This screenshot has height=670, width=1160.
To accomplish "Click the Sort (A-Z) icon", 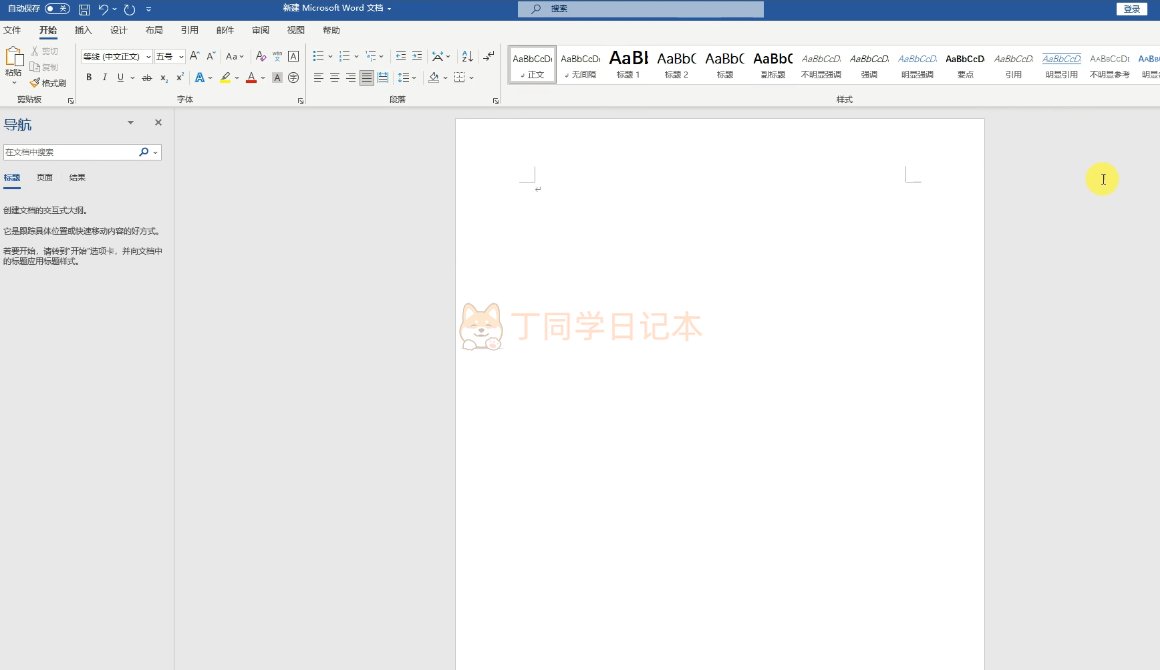I will 467,56.
